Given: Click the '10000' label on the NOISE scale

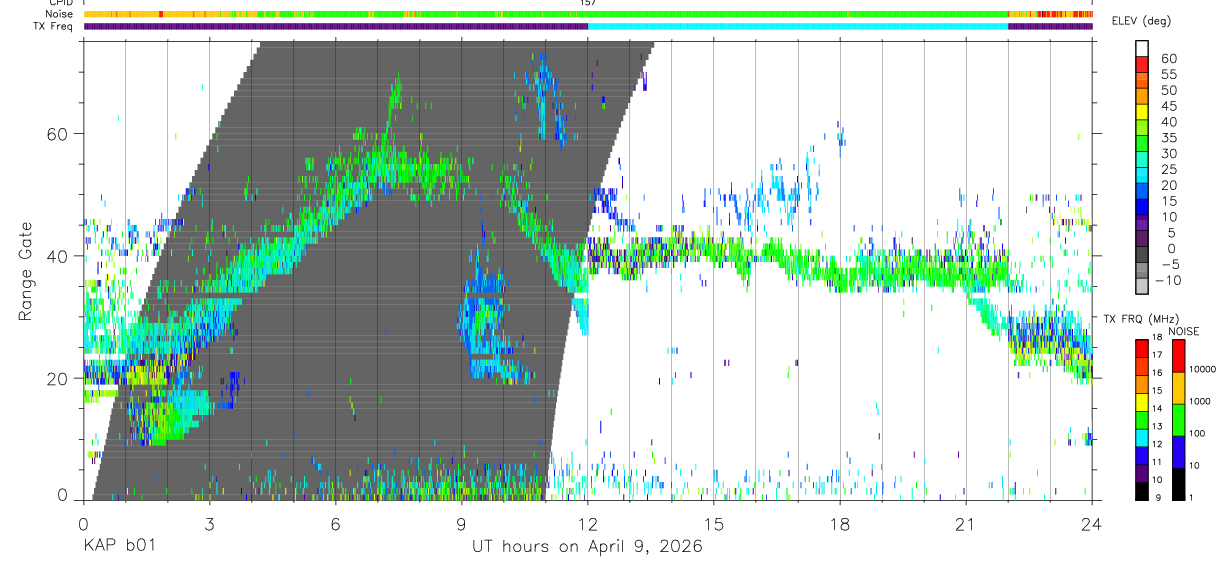Looking at the screenshot, I should 1201,369.
